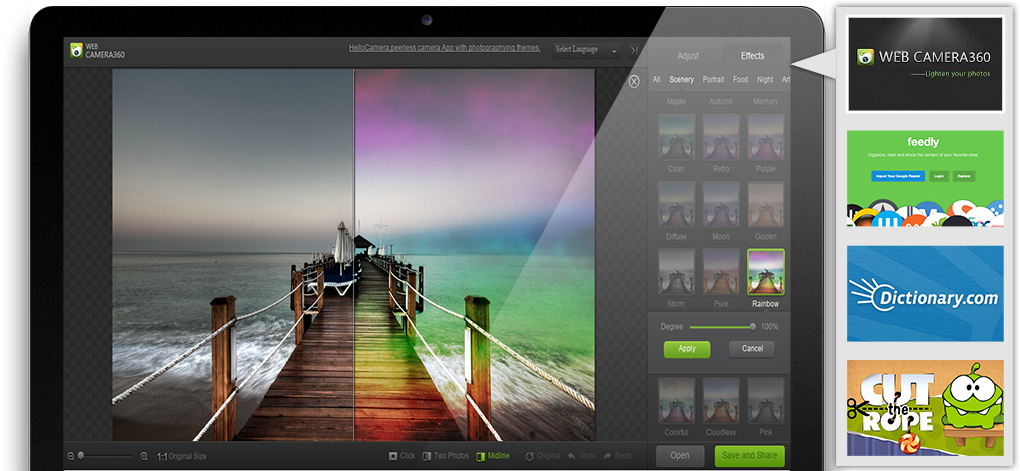Close the image with the circled X
1020x471 pixels.
633,82
